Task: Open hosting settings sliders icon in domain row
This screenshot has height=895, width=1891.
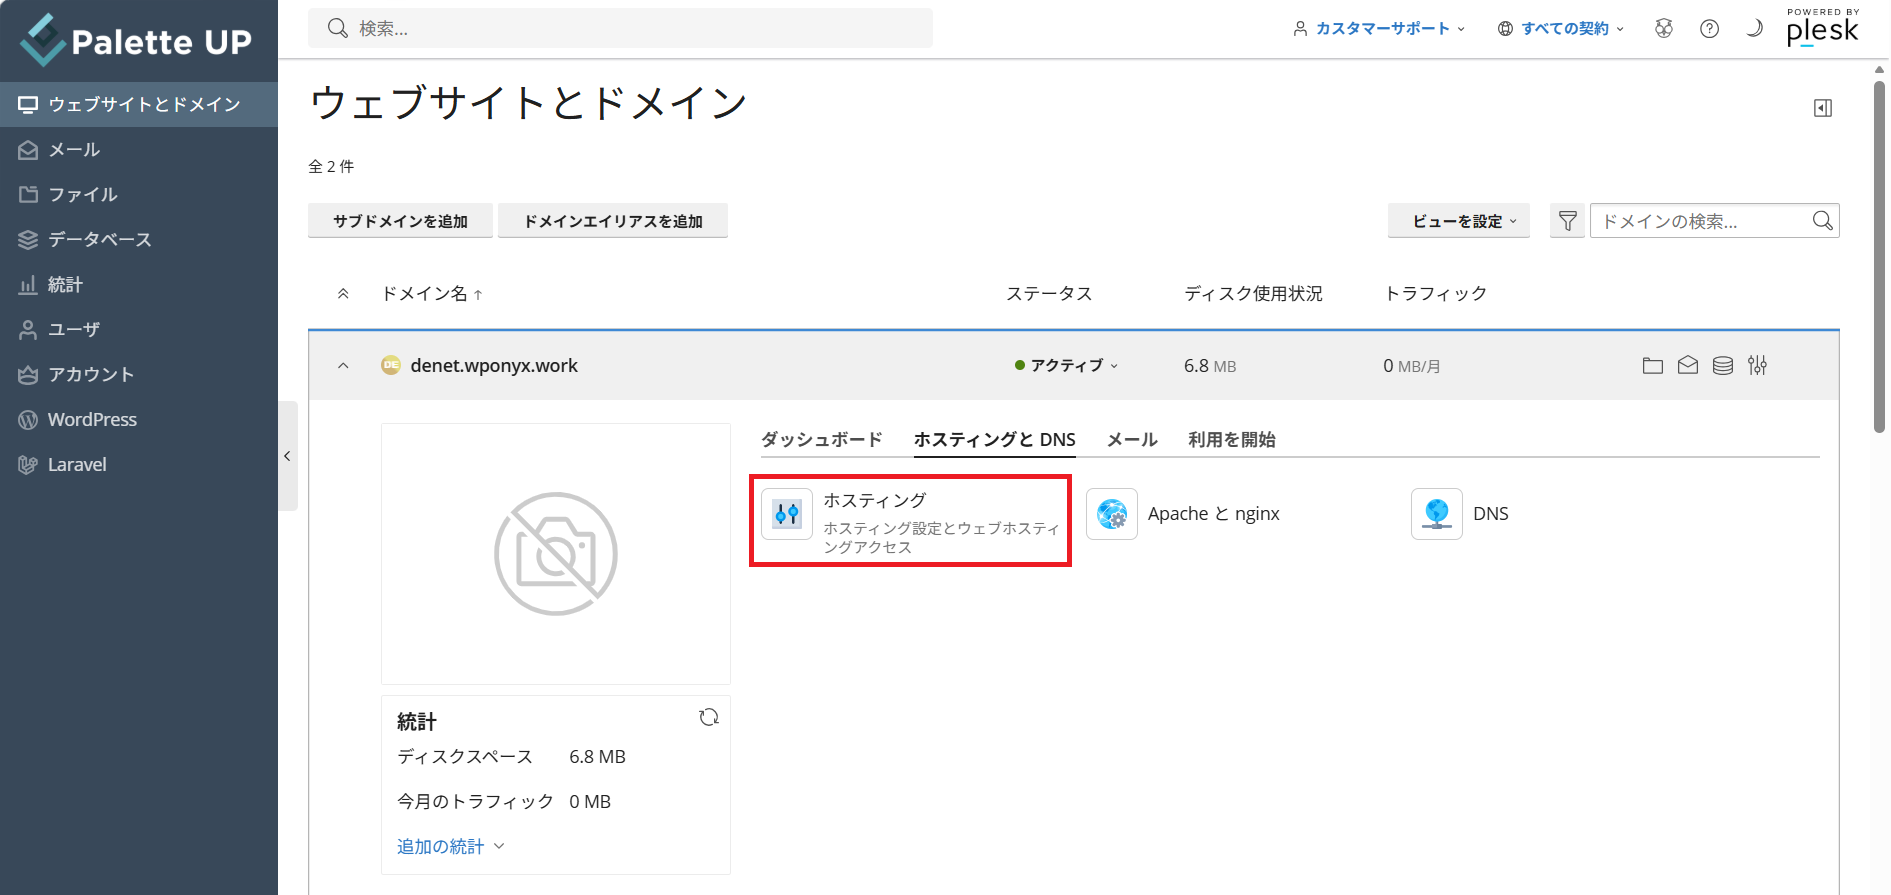Action: click(1758, 365)
